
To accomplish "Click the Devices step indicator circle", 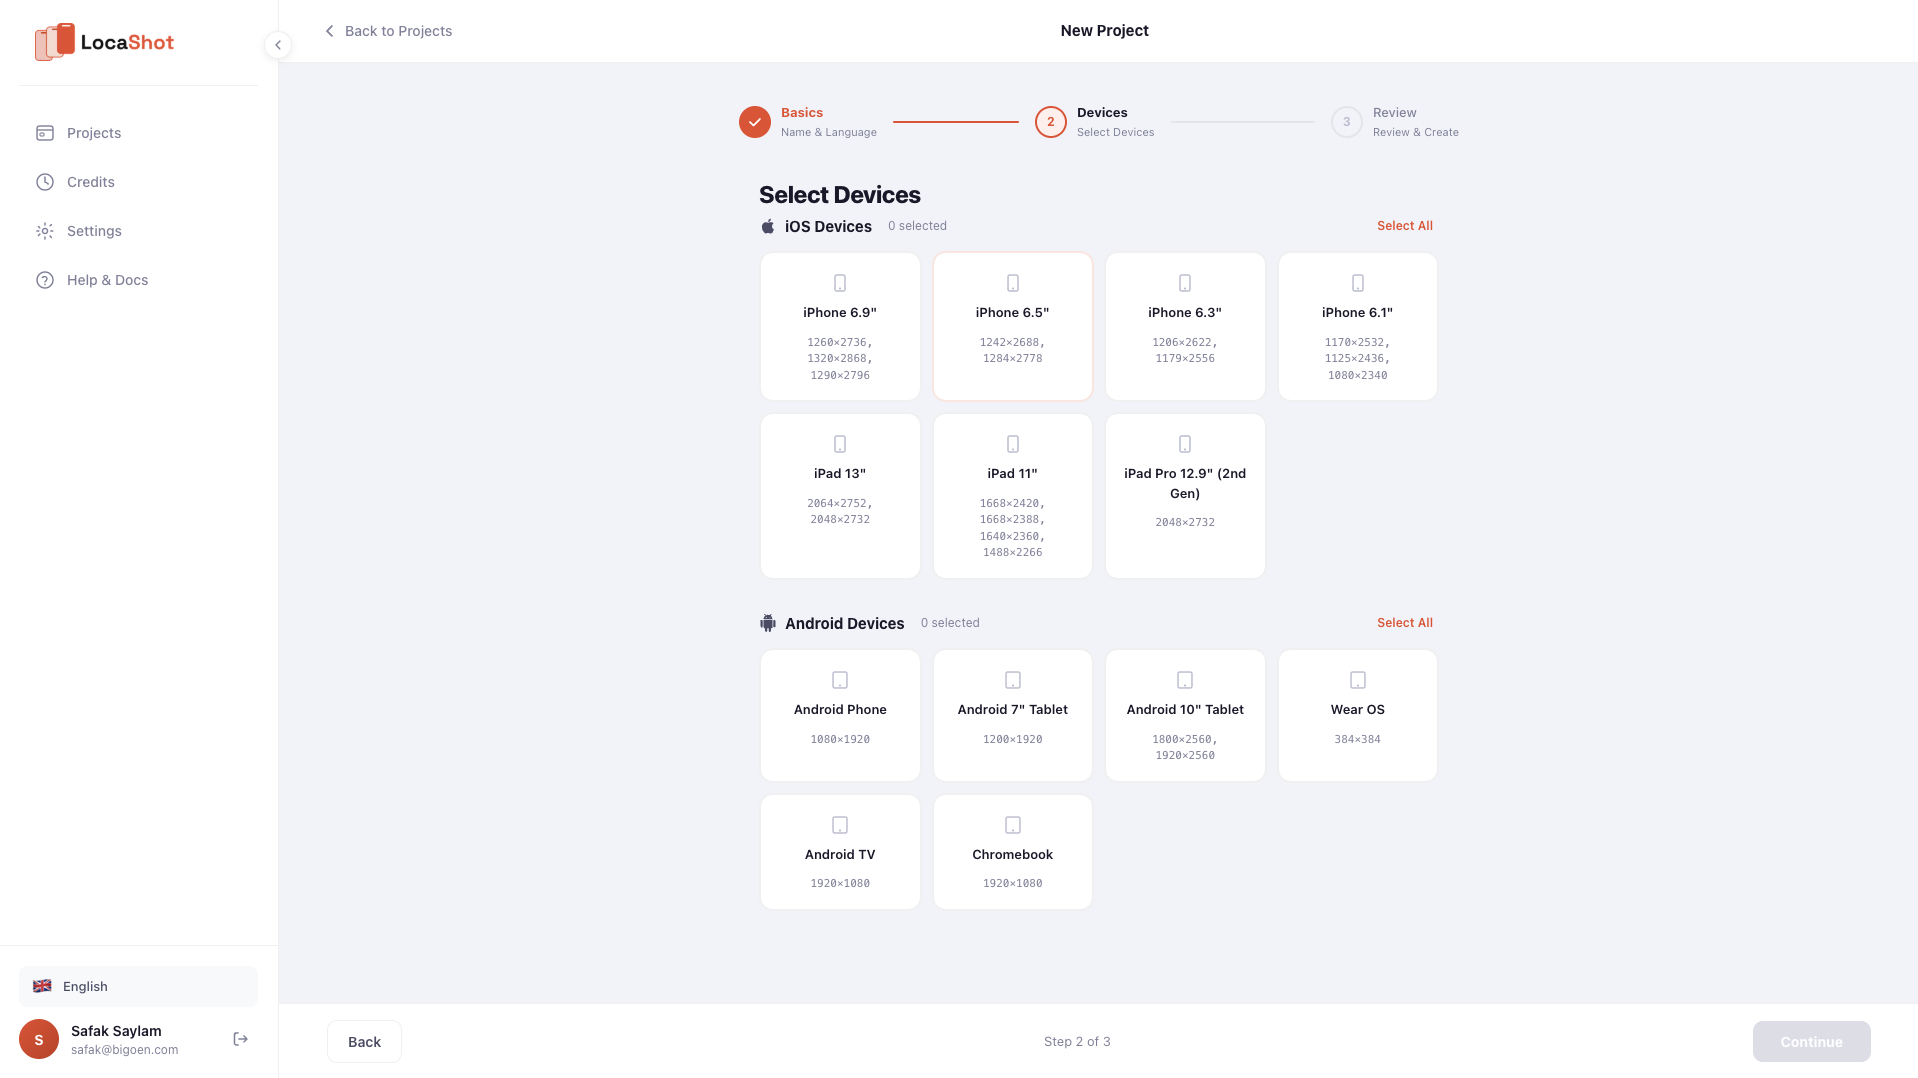I will 1050,121.
